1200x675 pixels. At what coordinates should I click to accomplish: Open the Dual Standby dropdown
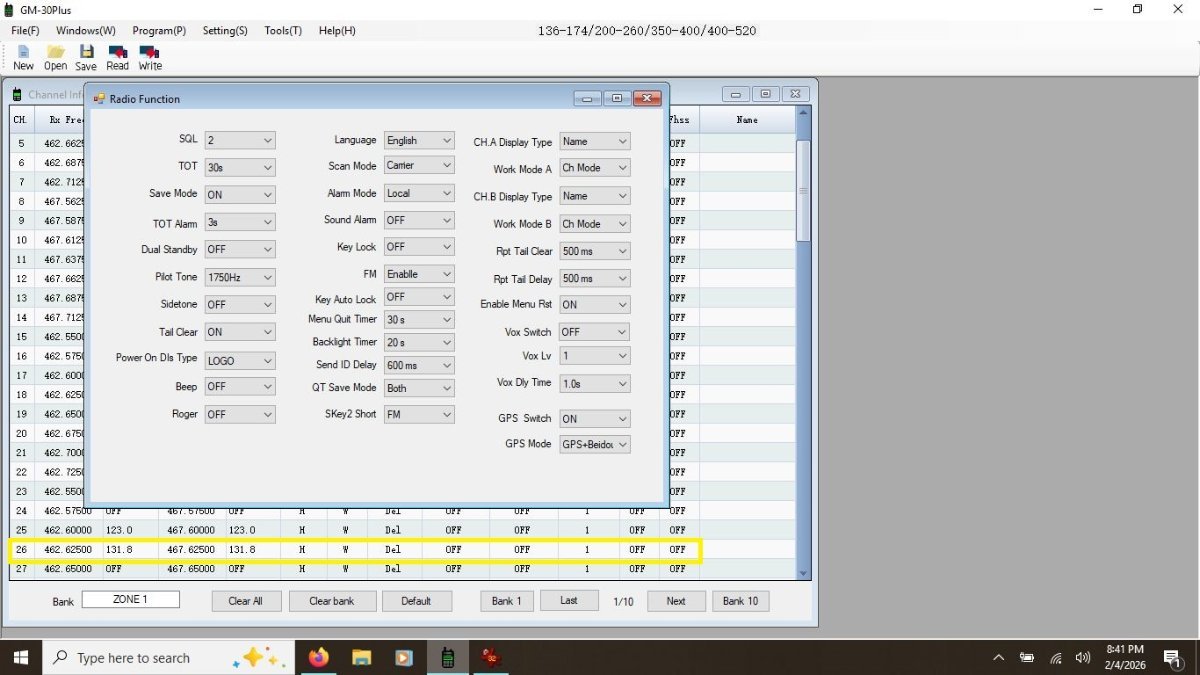tap(240, 250)
